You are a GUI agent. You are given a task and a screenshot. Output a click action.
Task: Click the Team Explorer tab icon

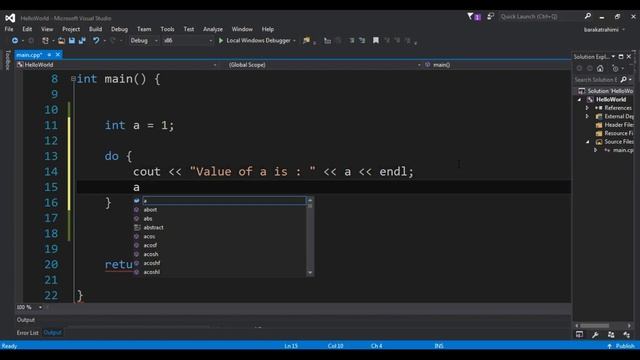click(x=611, y=335)
